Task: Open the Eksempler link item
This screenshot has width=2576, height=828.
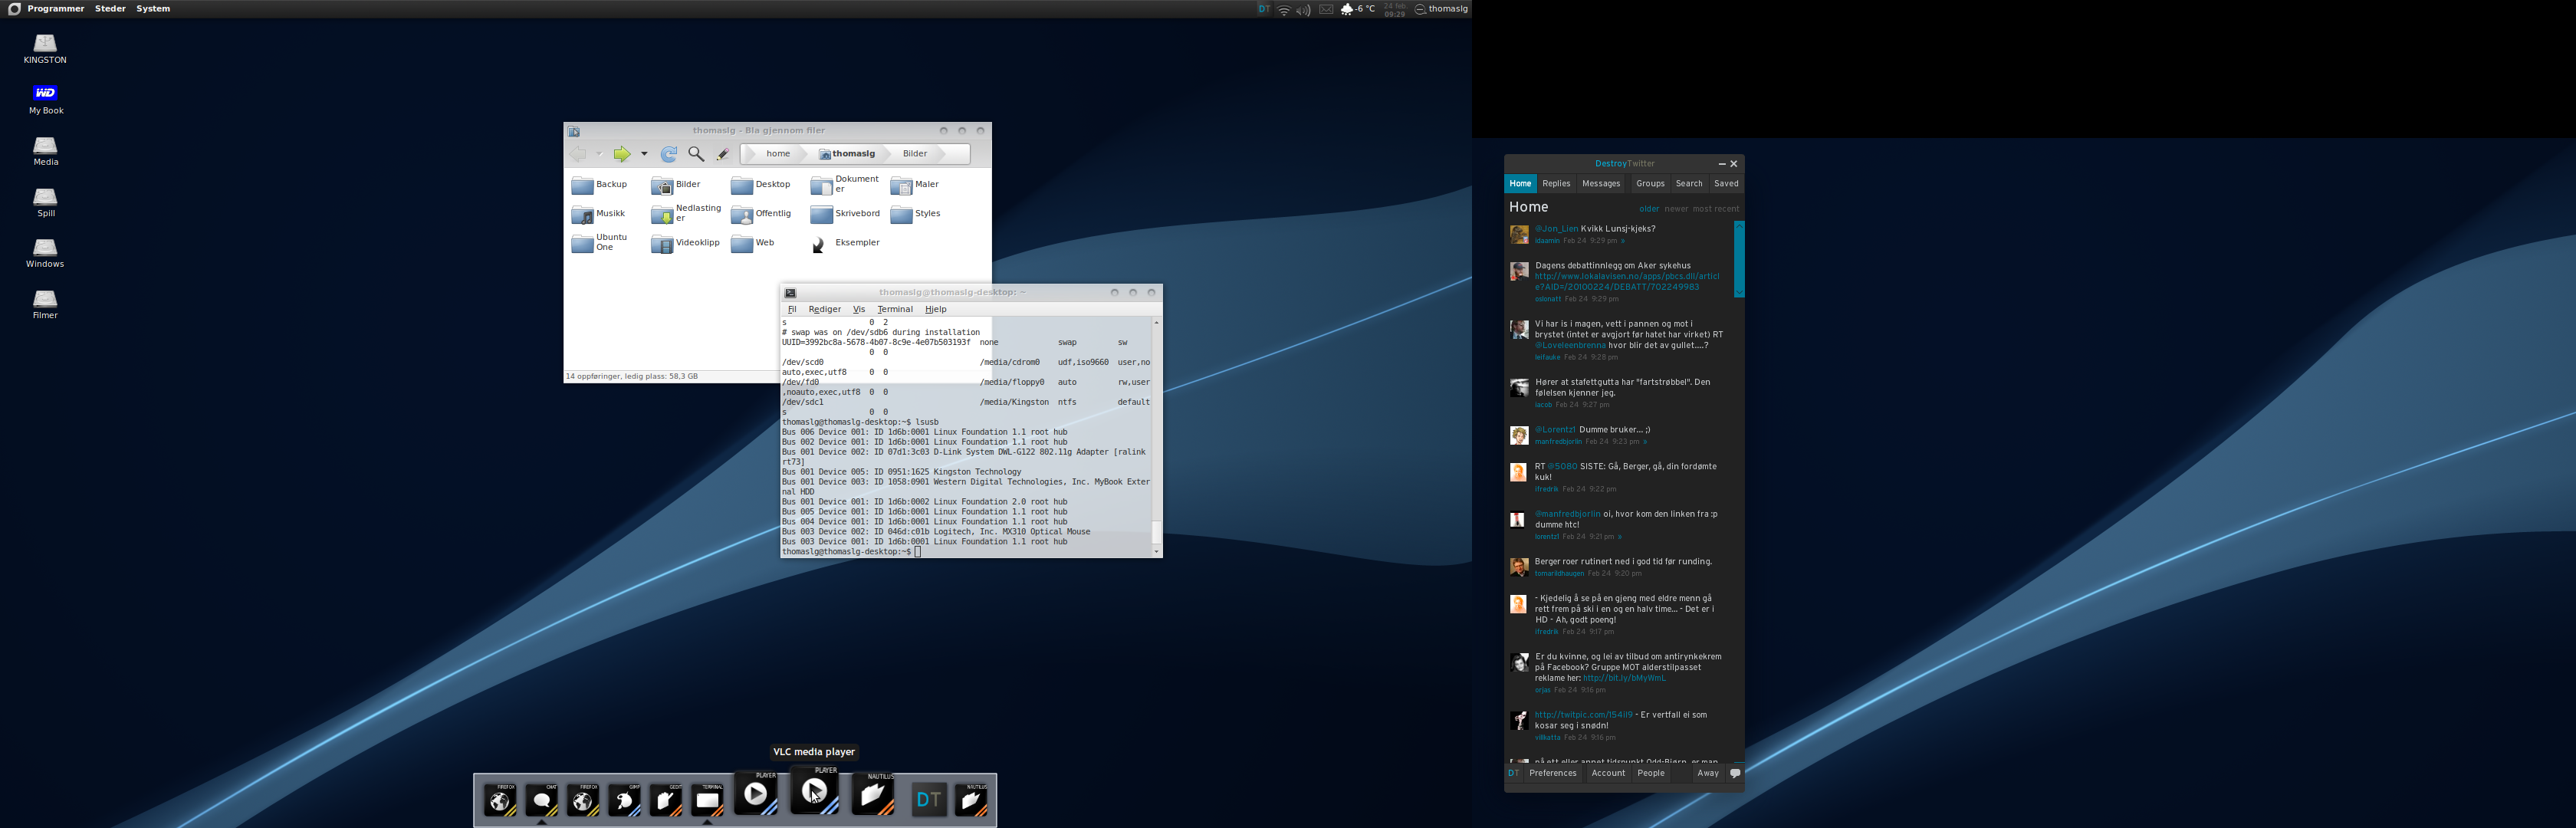Action: tap(845, 243)
